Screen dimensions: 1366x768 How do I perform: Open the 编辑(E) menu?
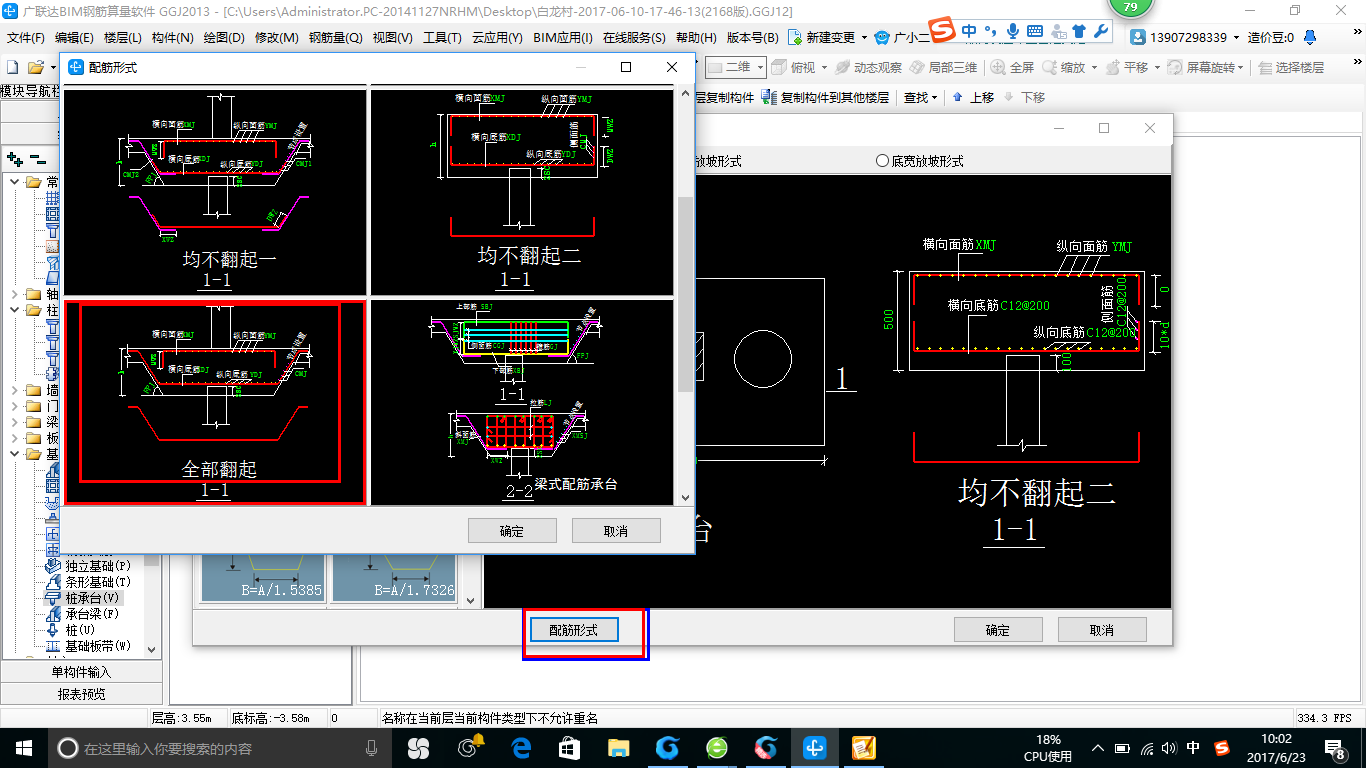coord(74,38)
